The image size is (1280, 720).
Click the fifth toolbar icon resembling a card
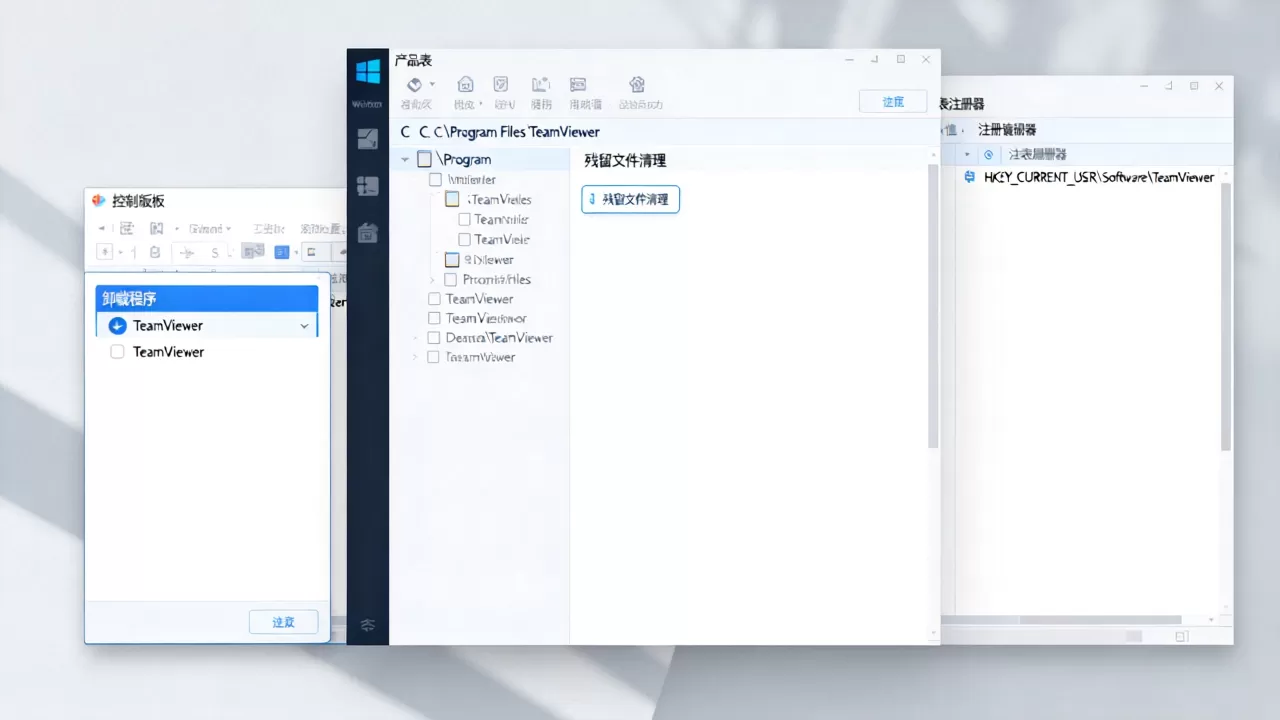click(x=578, y=85)
